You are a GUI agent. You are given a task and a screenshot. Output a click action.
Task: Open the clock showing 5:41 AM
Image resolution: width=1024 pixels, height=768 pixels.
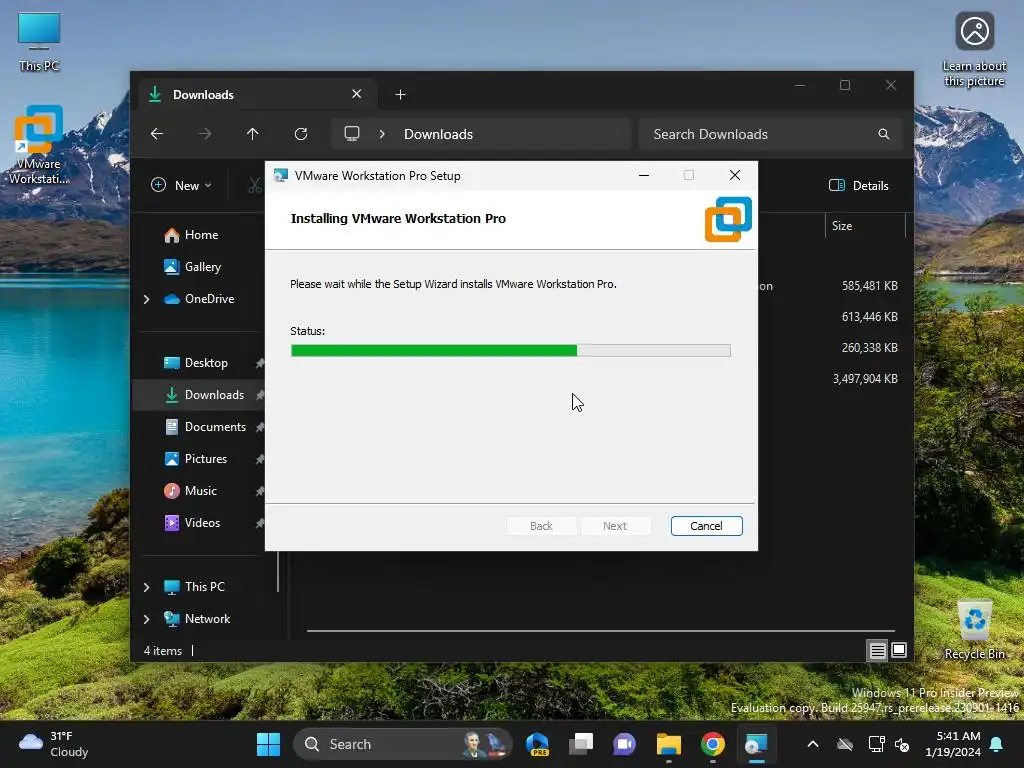pyautogui.click(x=953, y=744)
